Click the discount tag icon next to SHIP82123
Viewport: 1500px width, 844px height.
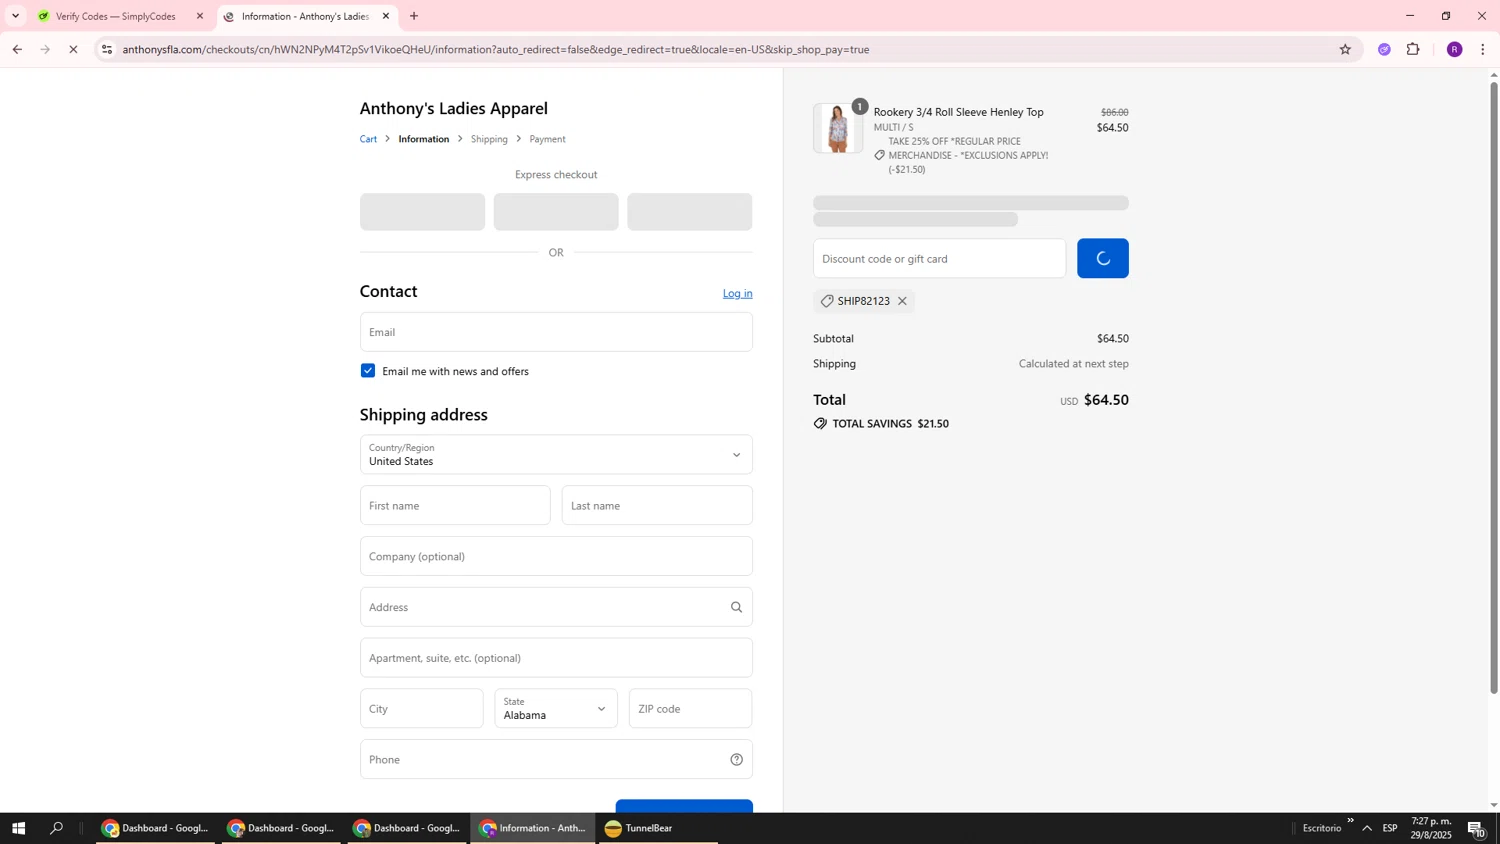pos(827,301)
